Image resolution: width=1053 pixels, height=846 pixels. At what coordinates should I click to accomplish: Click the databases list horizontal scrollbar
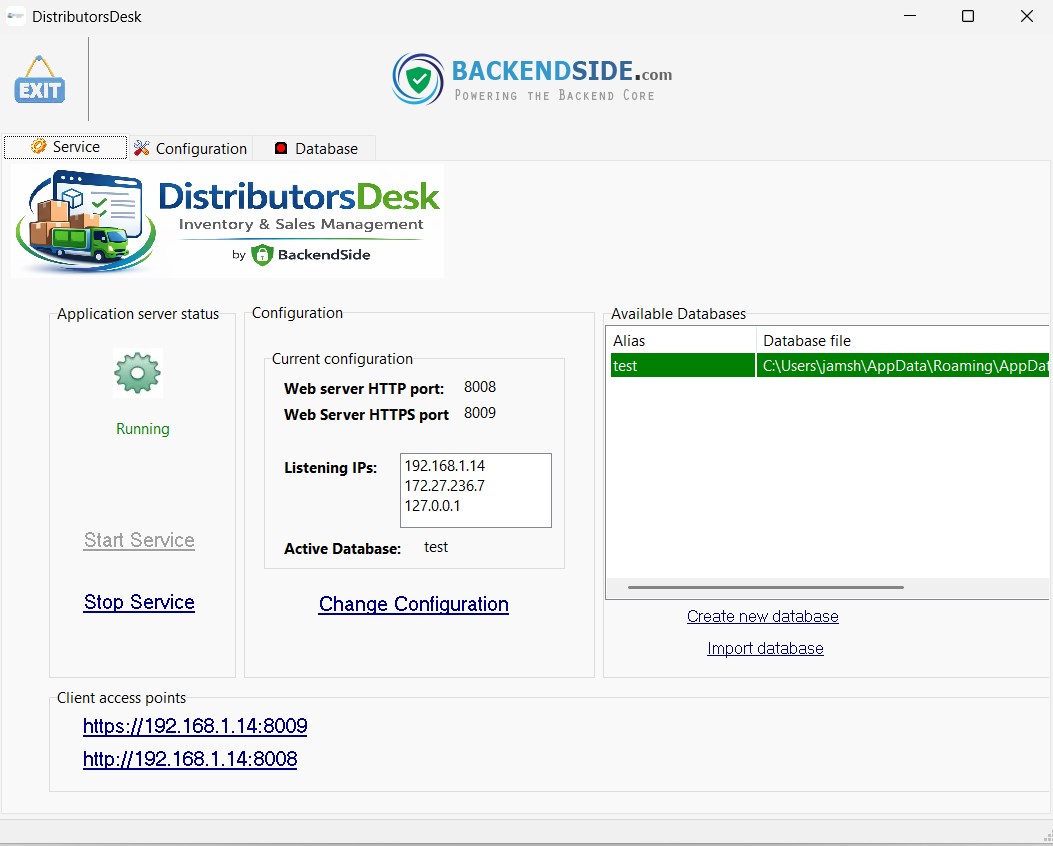click(x=765, y=587)
